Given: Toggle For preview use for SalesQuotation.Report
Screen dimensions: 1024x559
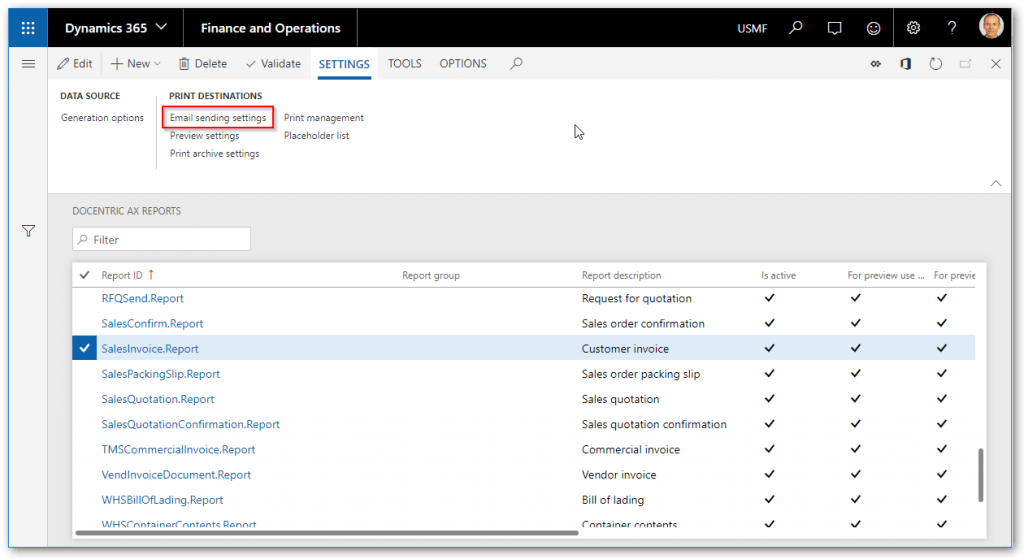Looking at the screenshot, I should [x=856, y=399].
